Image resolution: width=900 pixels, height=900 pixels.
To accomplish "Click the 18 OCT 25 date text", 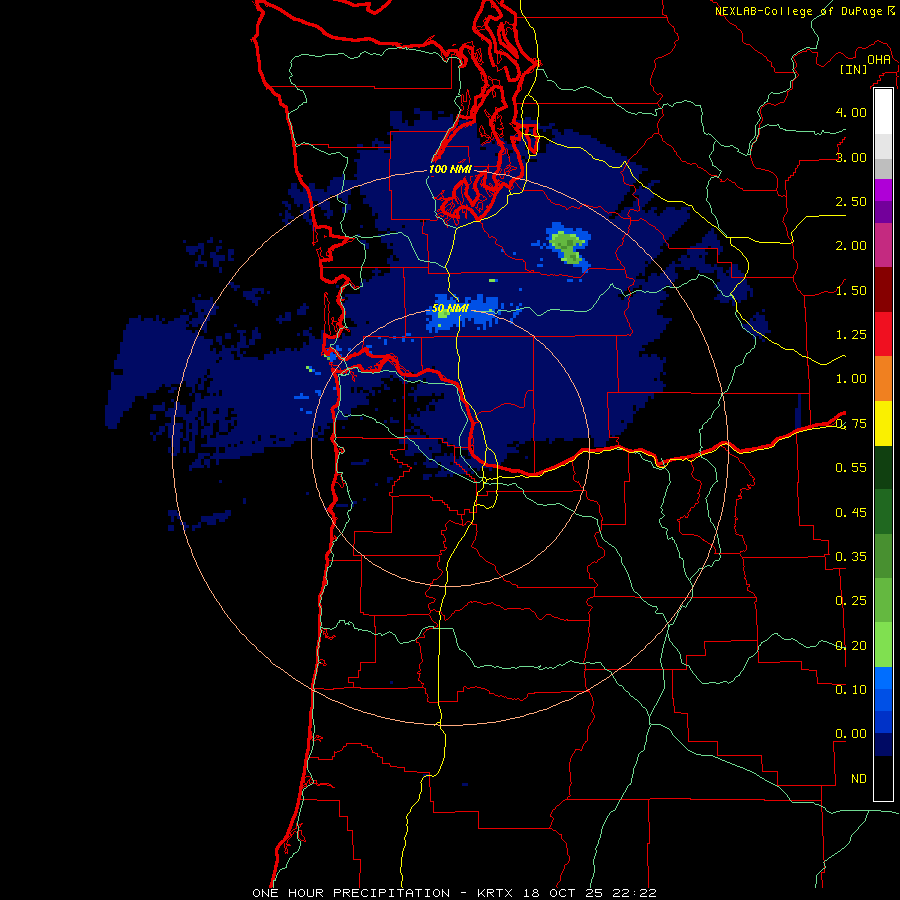I will coord(563,893).
